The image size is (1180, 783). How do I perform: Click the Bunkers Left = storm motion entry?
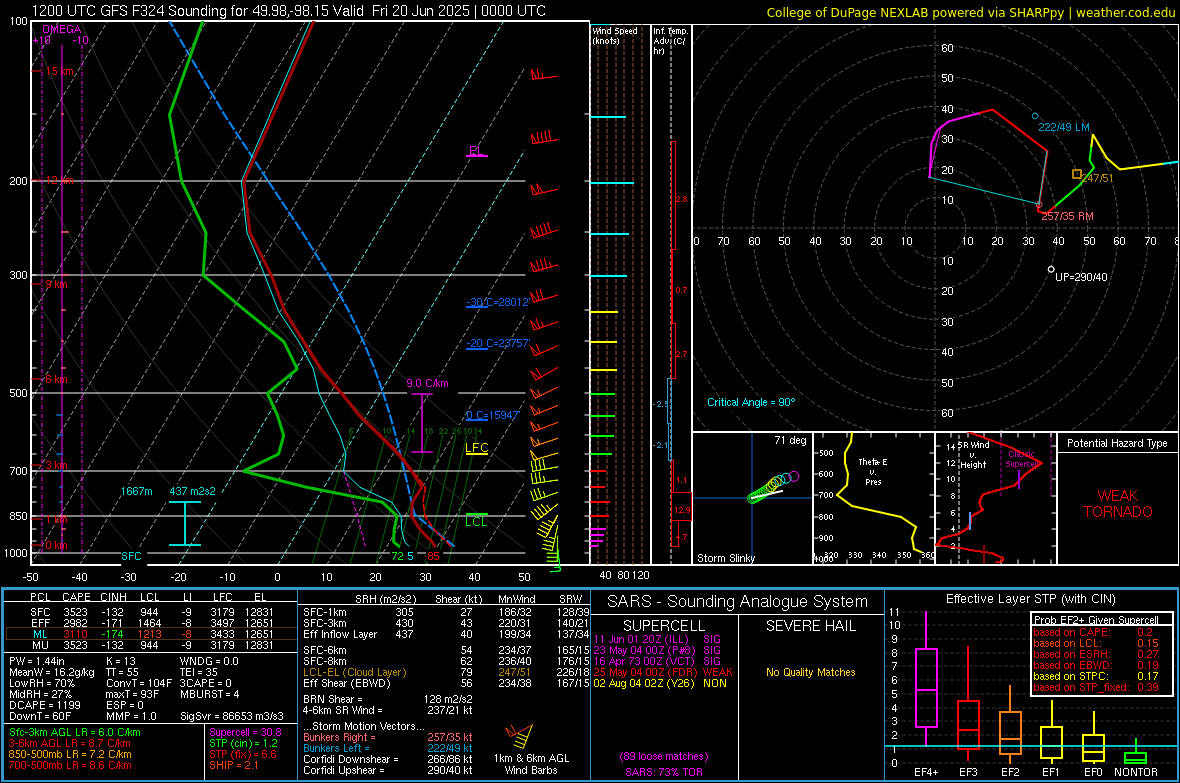pyautogui.click(x=388, y=748)
